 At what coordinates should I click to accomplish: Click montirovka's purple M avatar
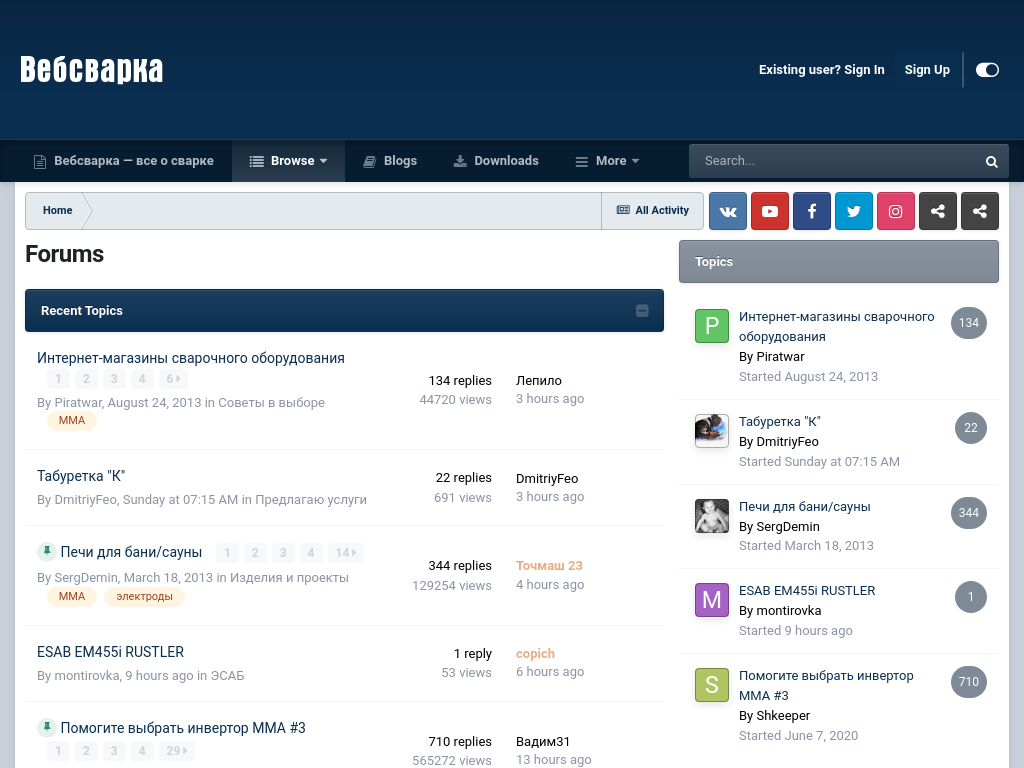(x=712, y=600)
